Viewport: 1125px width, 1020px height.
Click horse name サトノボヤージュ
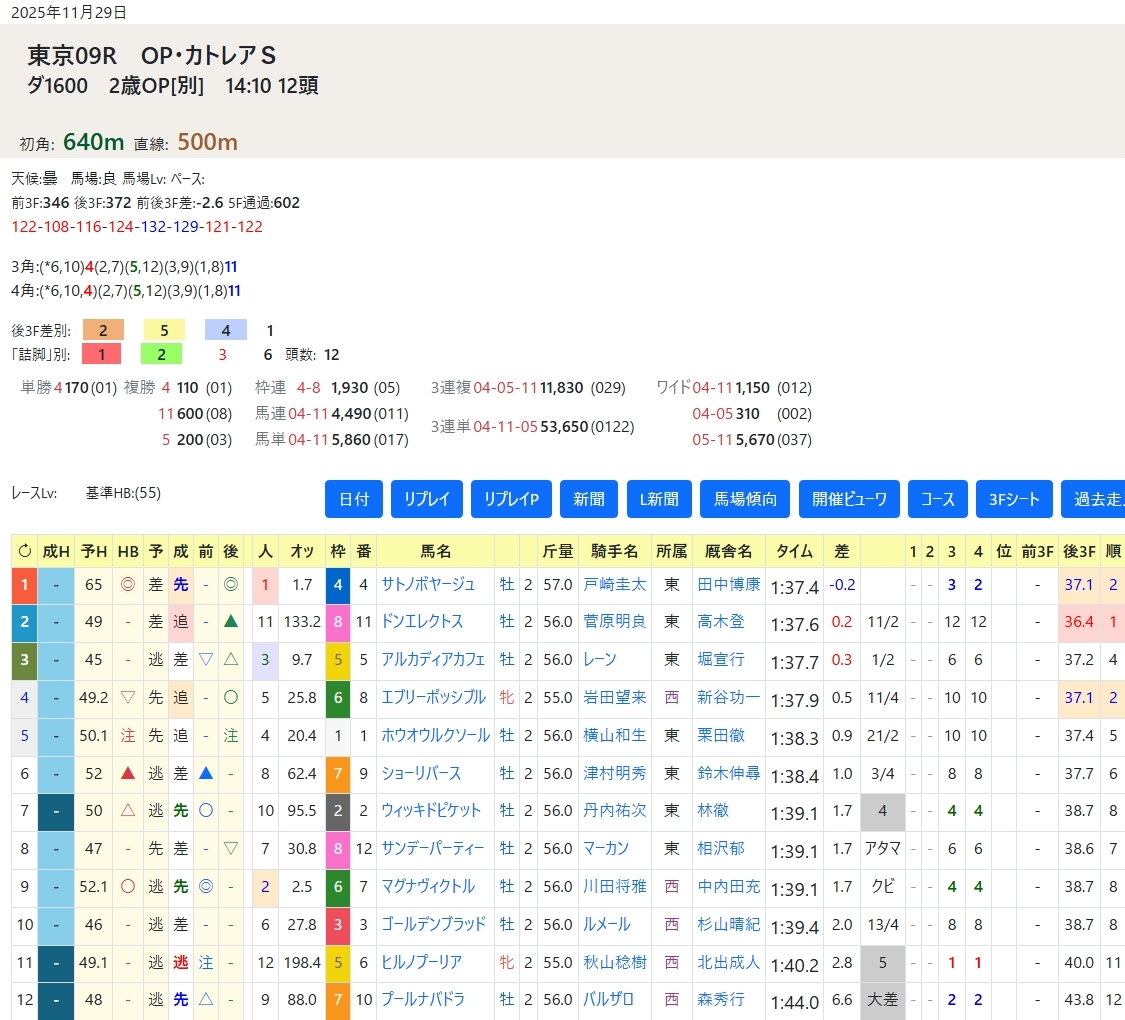pyautogui.click(x=428, y=584)
